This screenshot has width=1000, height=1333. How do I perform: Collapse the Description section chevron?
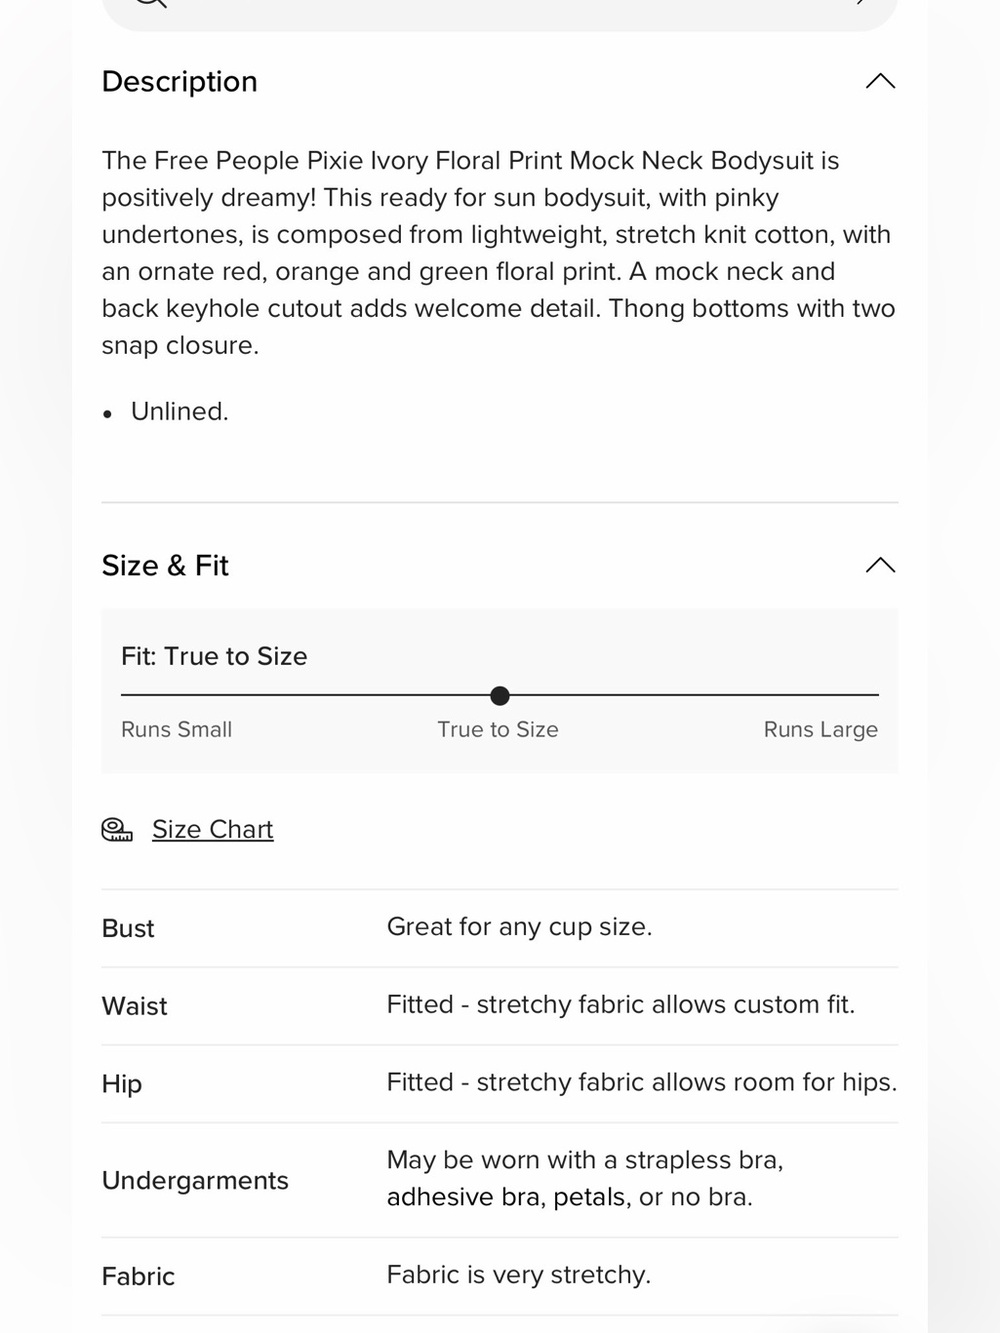(880, 81)
